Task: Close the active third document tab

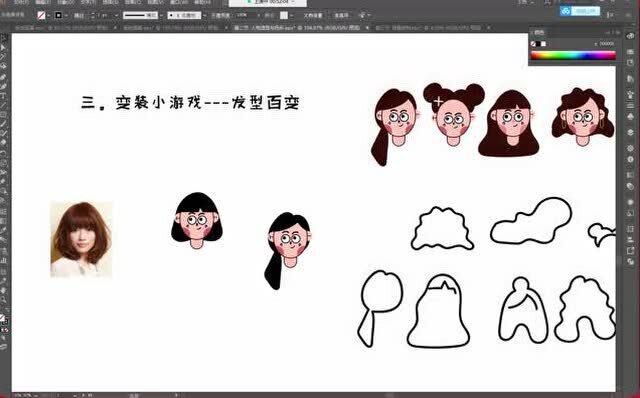Action: (367, 28)
